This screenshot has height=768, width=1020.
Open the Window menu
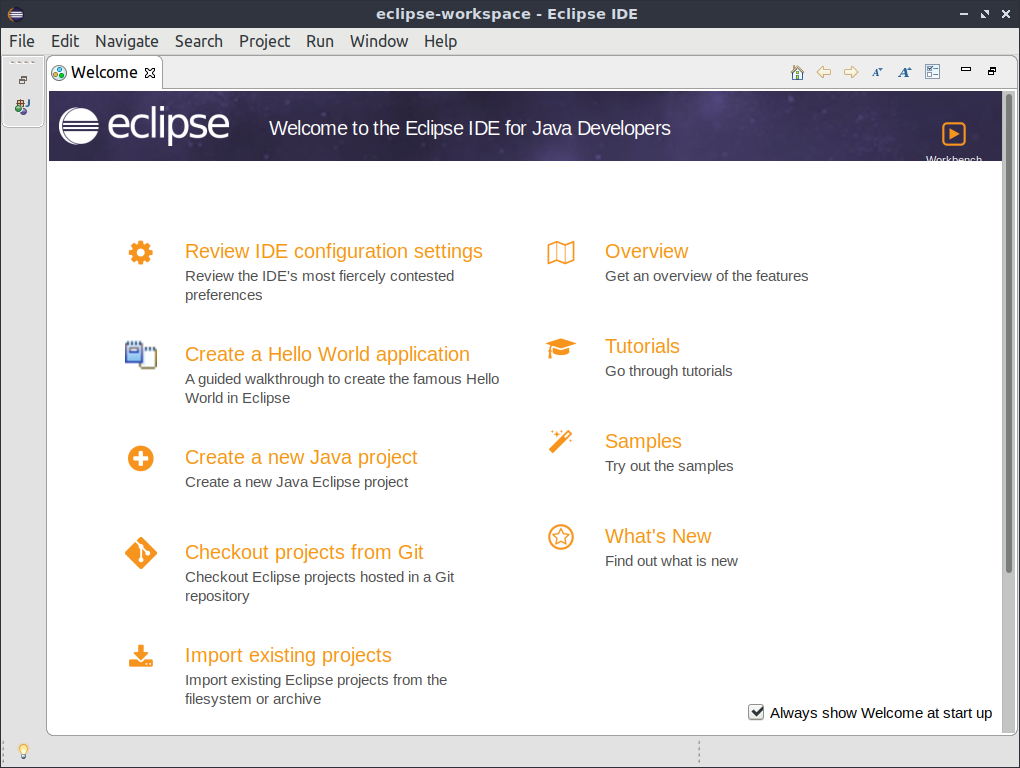click(379, 41)
